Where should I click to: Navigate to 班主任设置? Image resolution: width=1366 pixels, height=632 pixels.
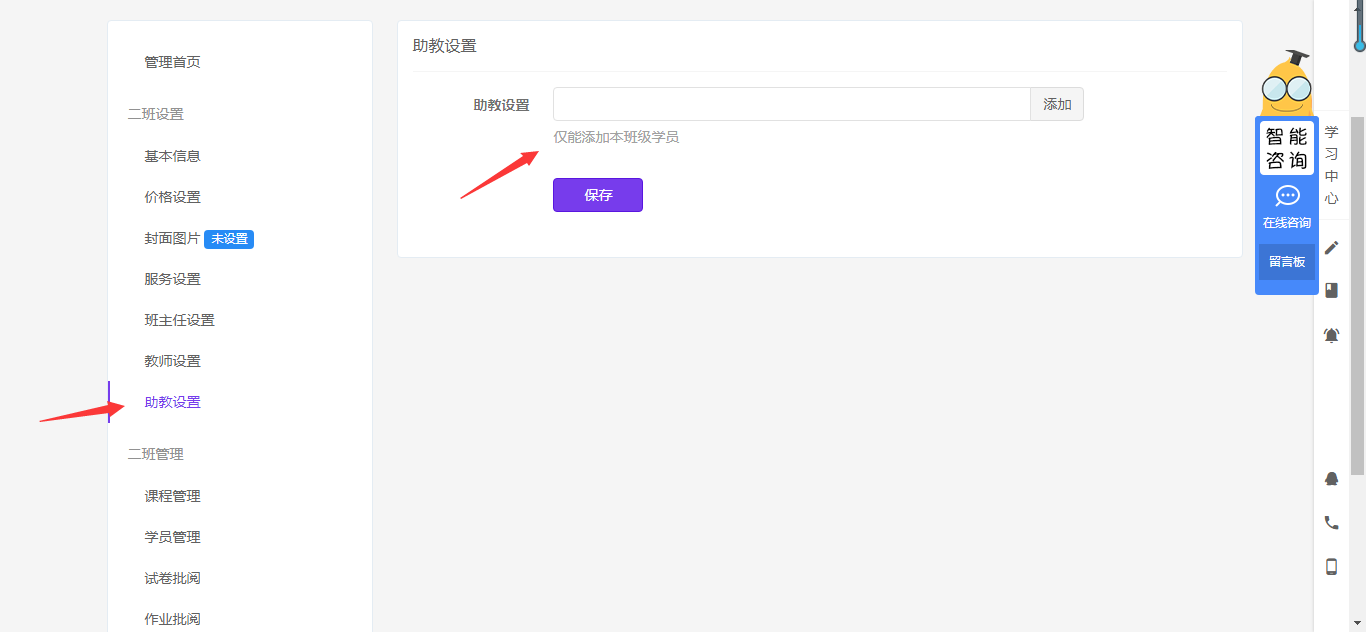coord(179,320)
